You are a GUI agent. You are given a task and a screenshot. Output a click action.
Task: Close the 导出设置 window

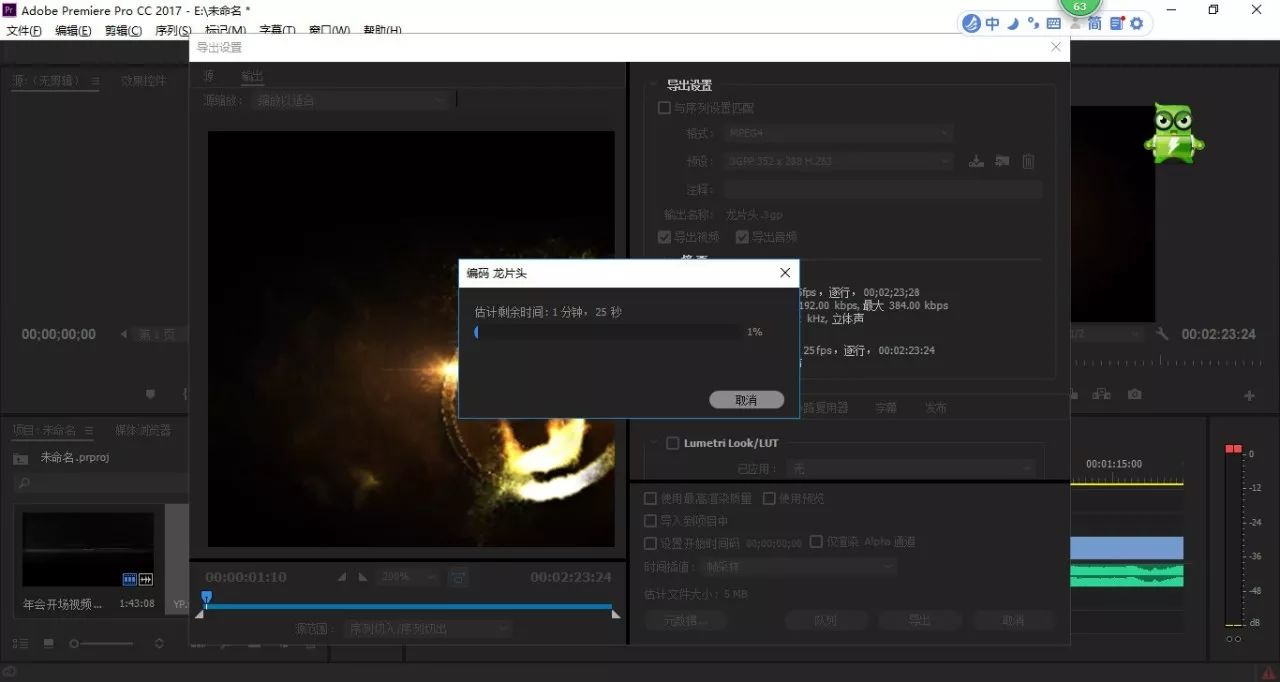[1056, 47]
